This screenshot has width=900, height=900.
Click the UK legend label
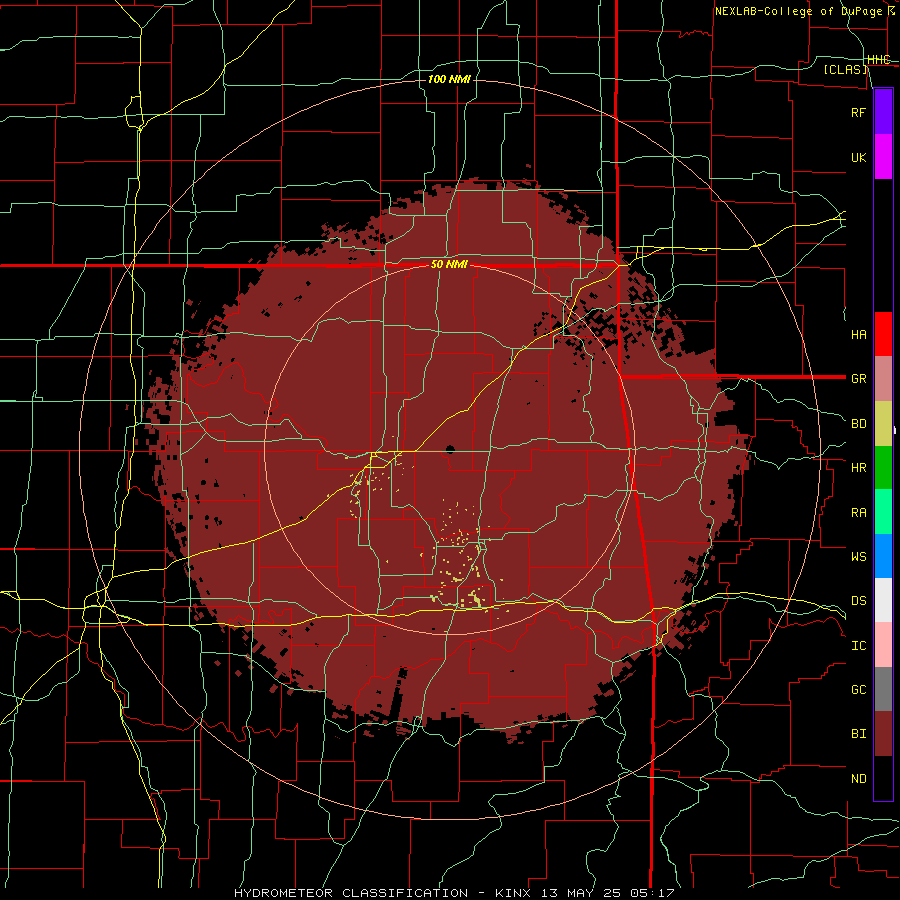[x=858, y=157]
